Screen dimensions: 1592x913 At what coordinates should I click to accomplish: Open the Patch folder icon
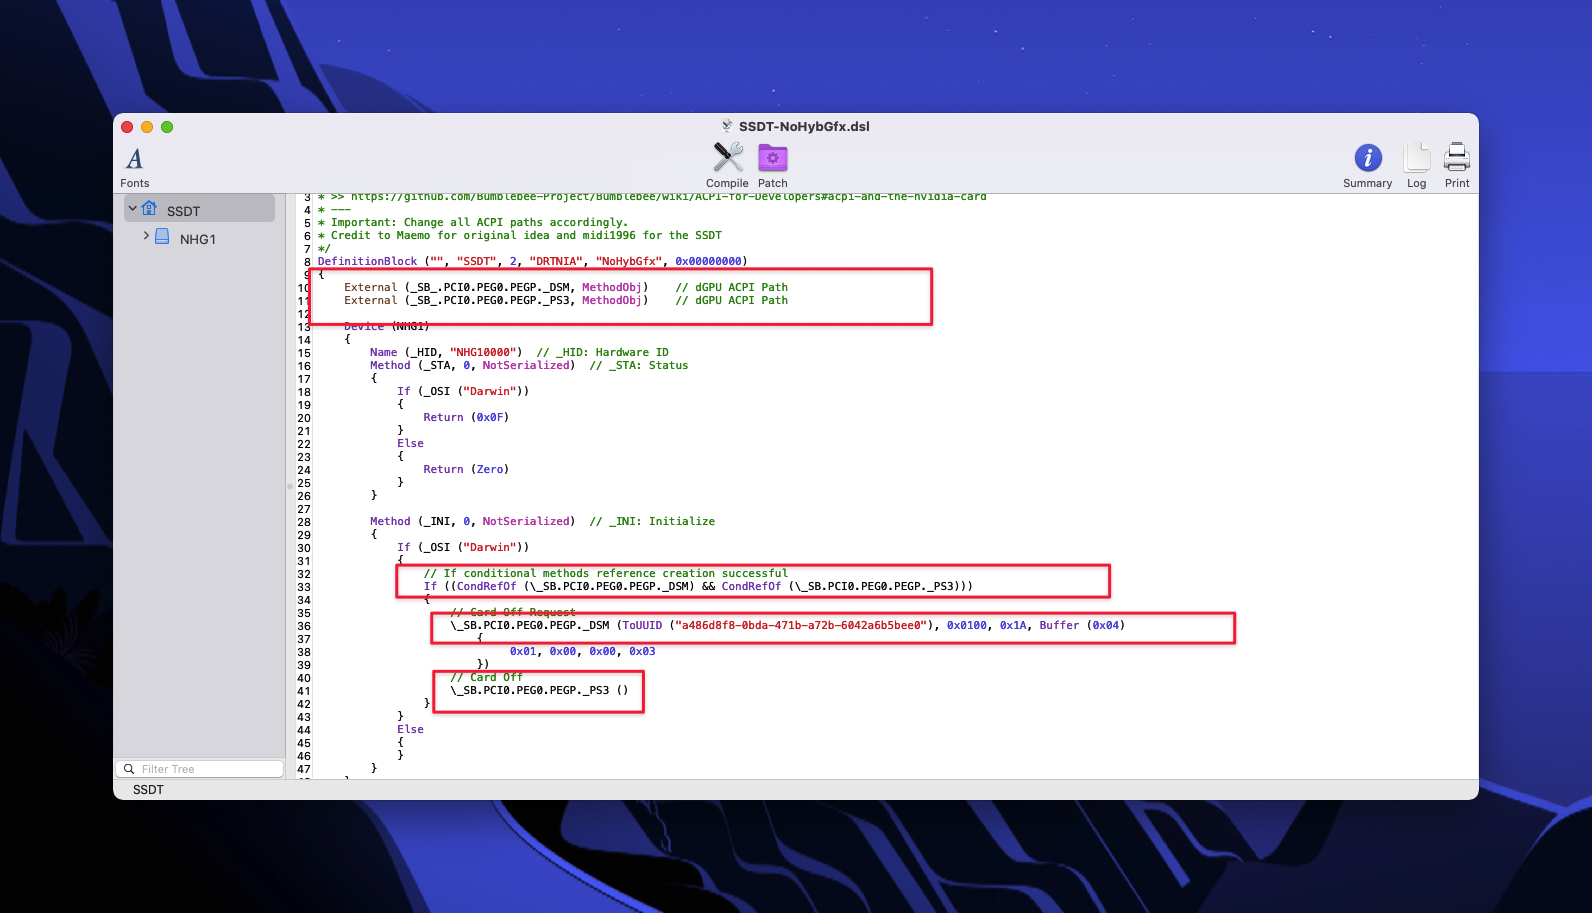pos(772,158)
